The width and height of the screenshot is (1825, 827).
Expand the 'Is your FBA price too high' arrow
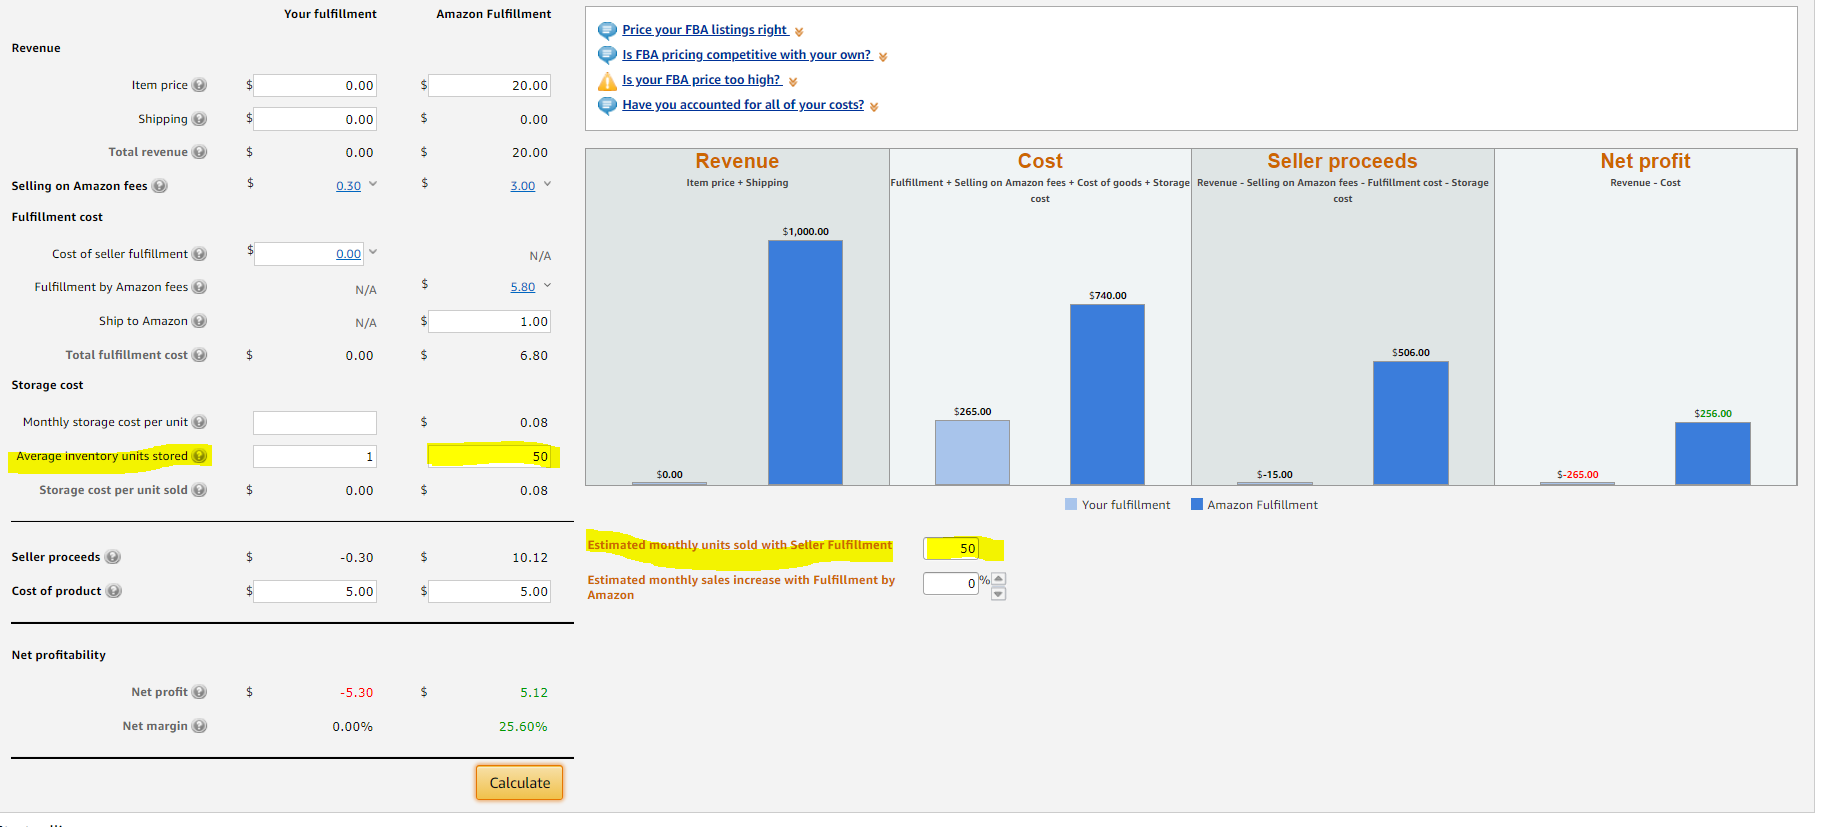point(793,82)
